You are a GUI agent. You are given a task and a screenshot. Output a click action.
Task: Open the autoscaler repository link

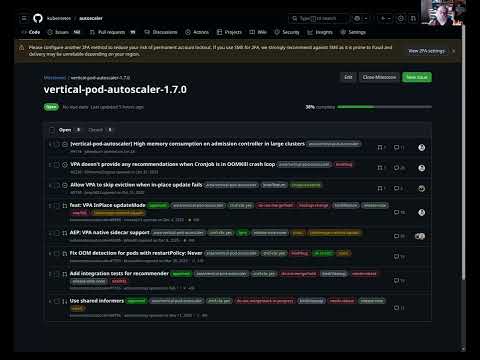pos(91,18)
